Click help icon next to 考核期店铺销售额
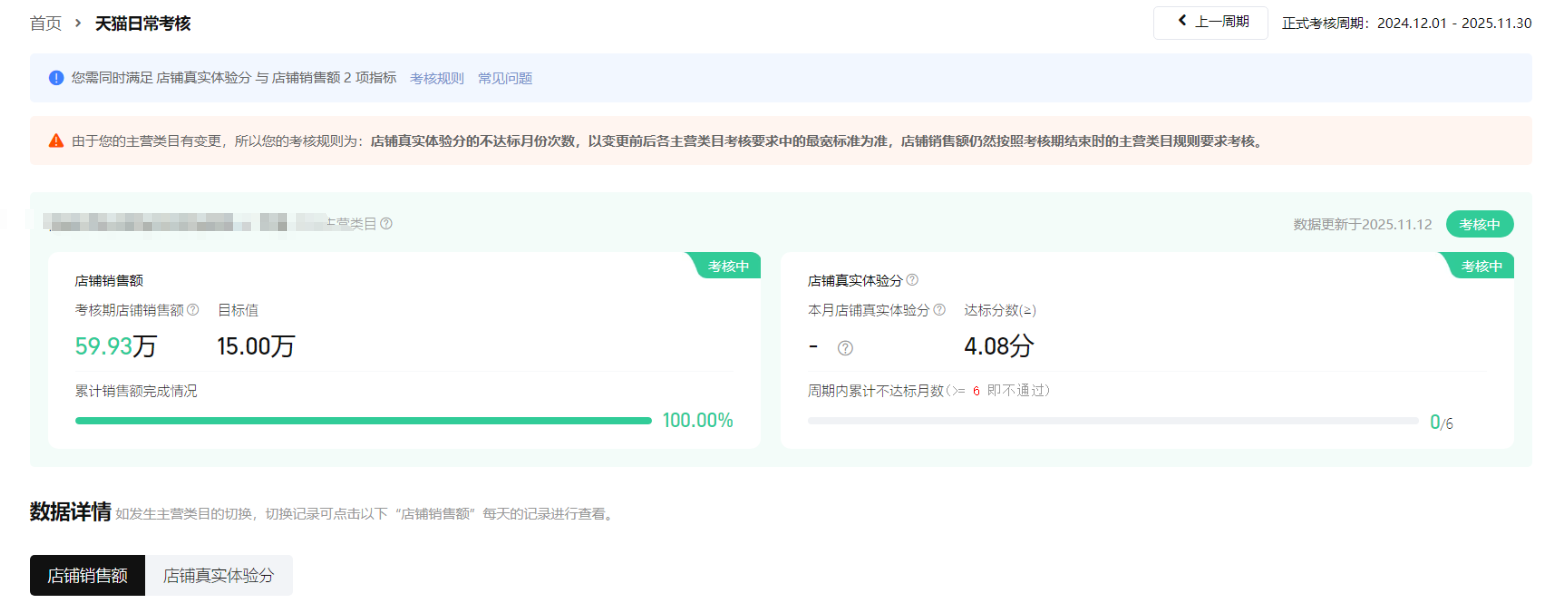Screen dimensions: 1559x597 click(x=193, y=310)
